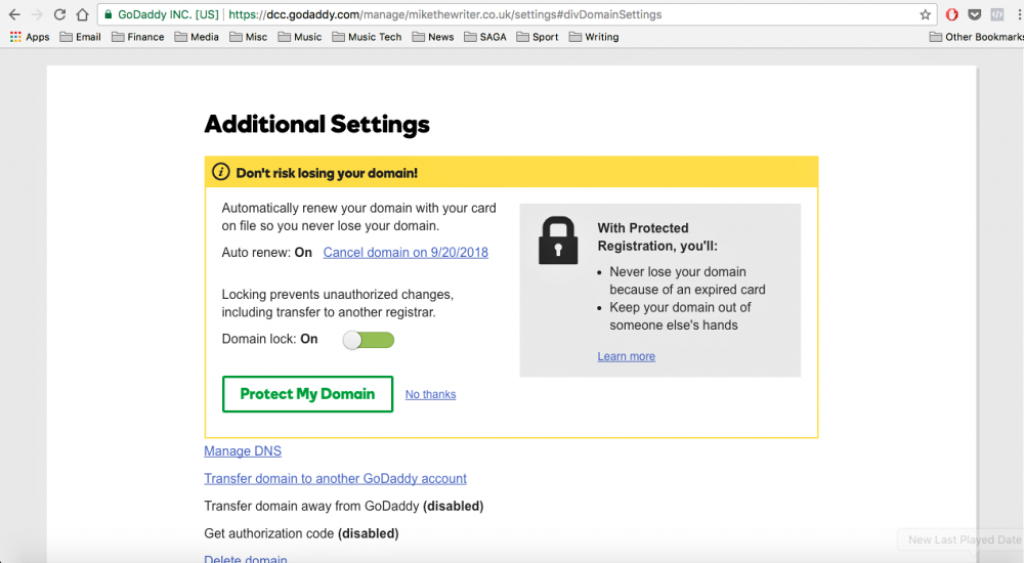Viewport: 1024px width, 563px height.
Task: Open the Manage DNS link
Action: tap(242, 451)
